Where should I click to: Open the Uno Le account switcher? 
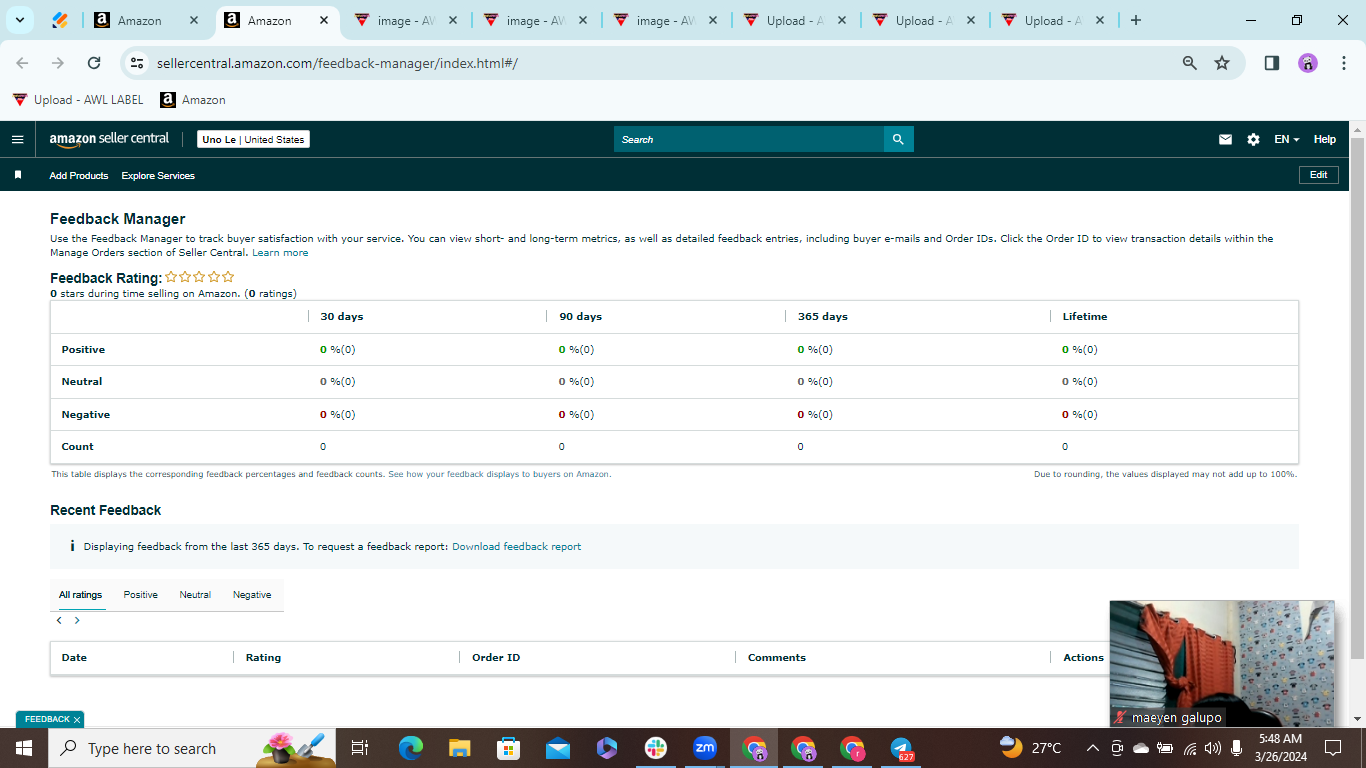[253, 140]
